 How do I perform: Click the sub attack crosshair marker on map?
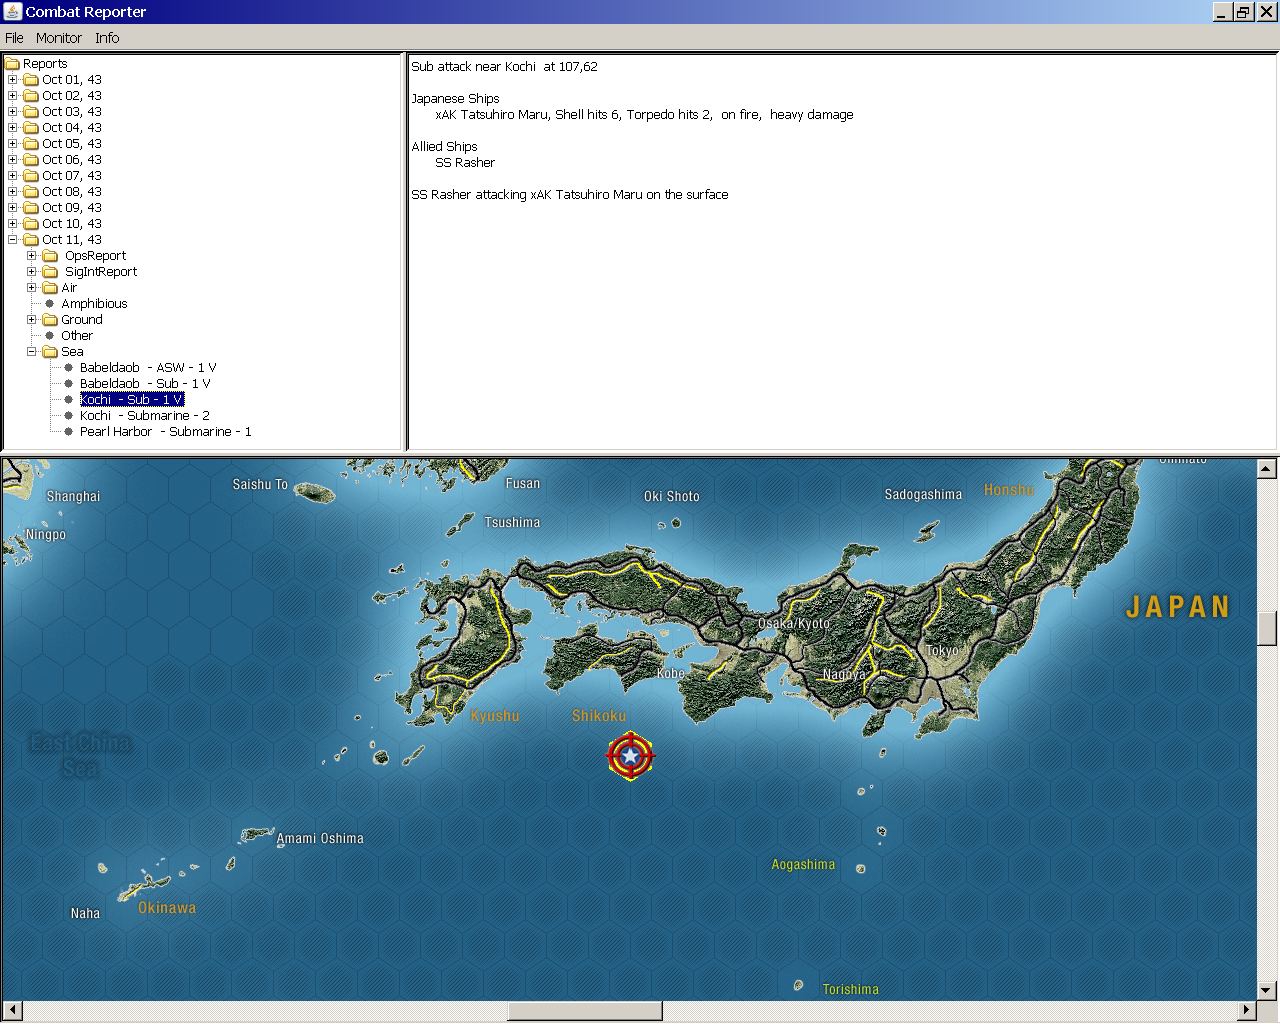630,757
